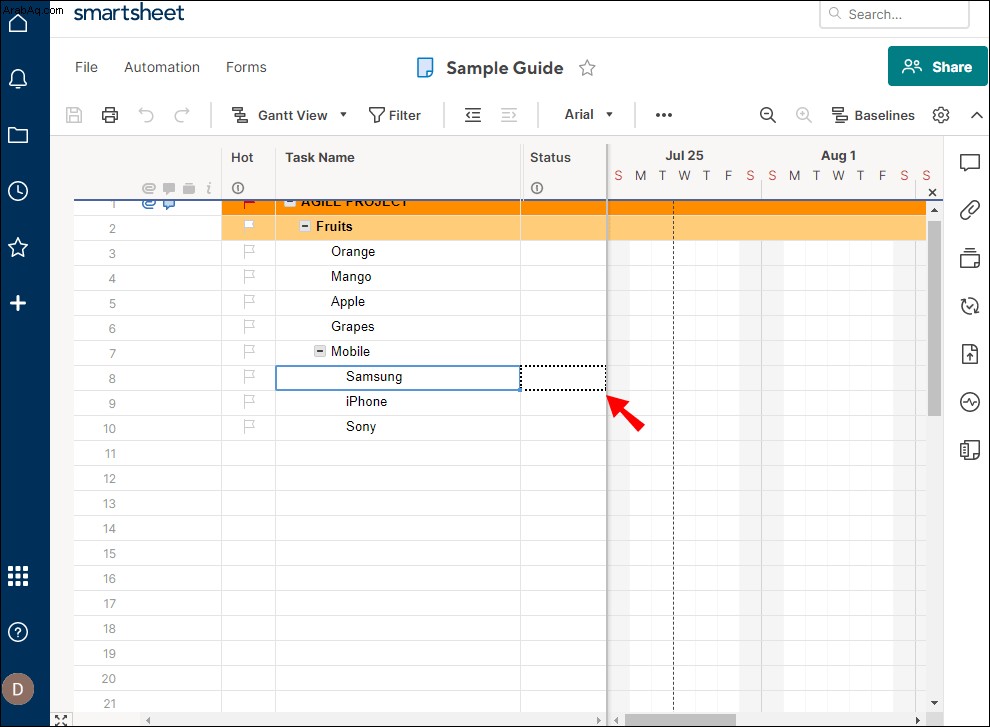Zoom in the Gantt timeline
This screenshot has width=990, height=727.
click(804, 115)
